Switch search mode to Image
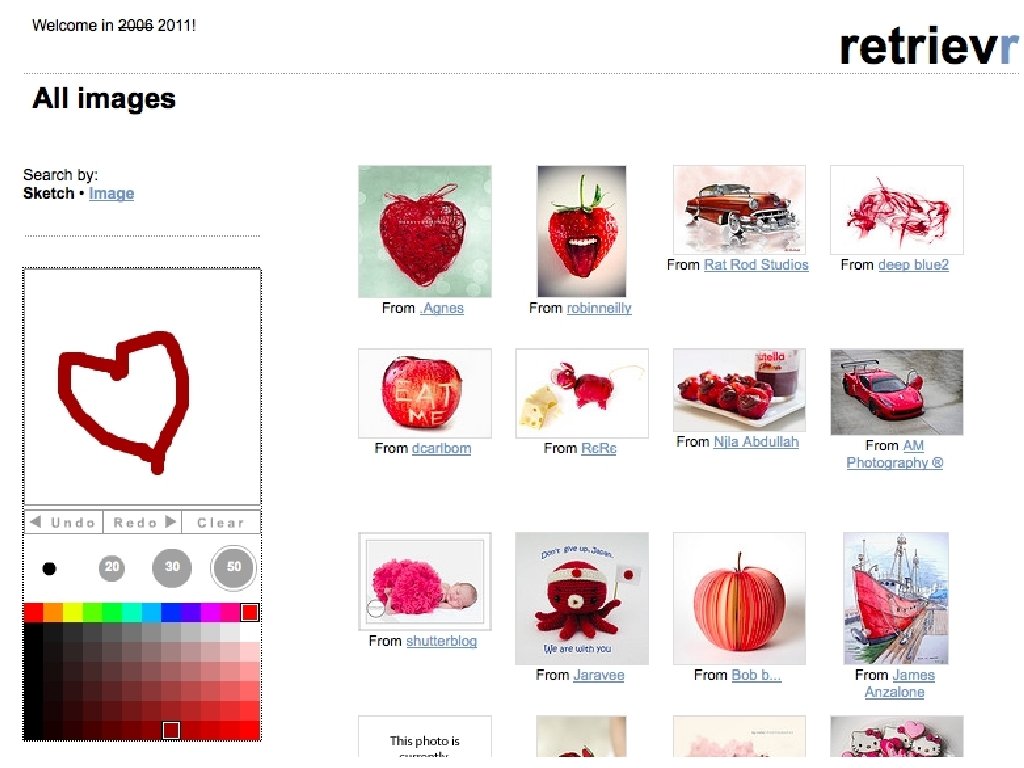This screenshot has height=768, width=1024. [x=111, y=193]
